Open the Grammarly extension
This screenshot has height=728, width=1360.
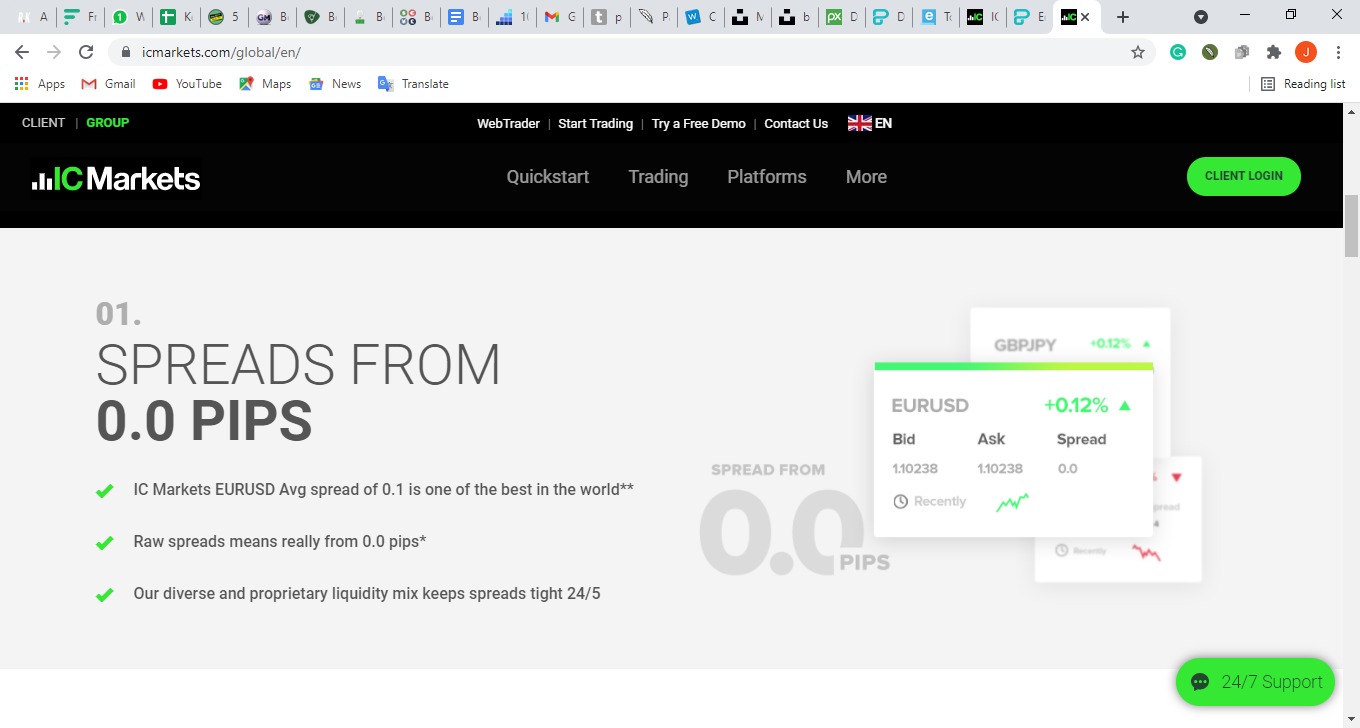pyautogui.click(x=1178, y=52)
